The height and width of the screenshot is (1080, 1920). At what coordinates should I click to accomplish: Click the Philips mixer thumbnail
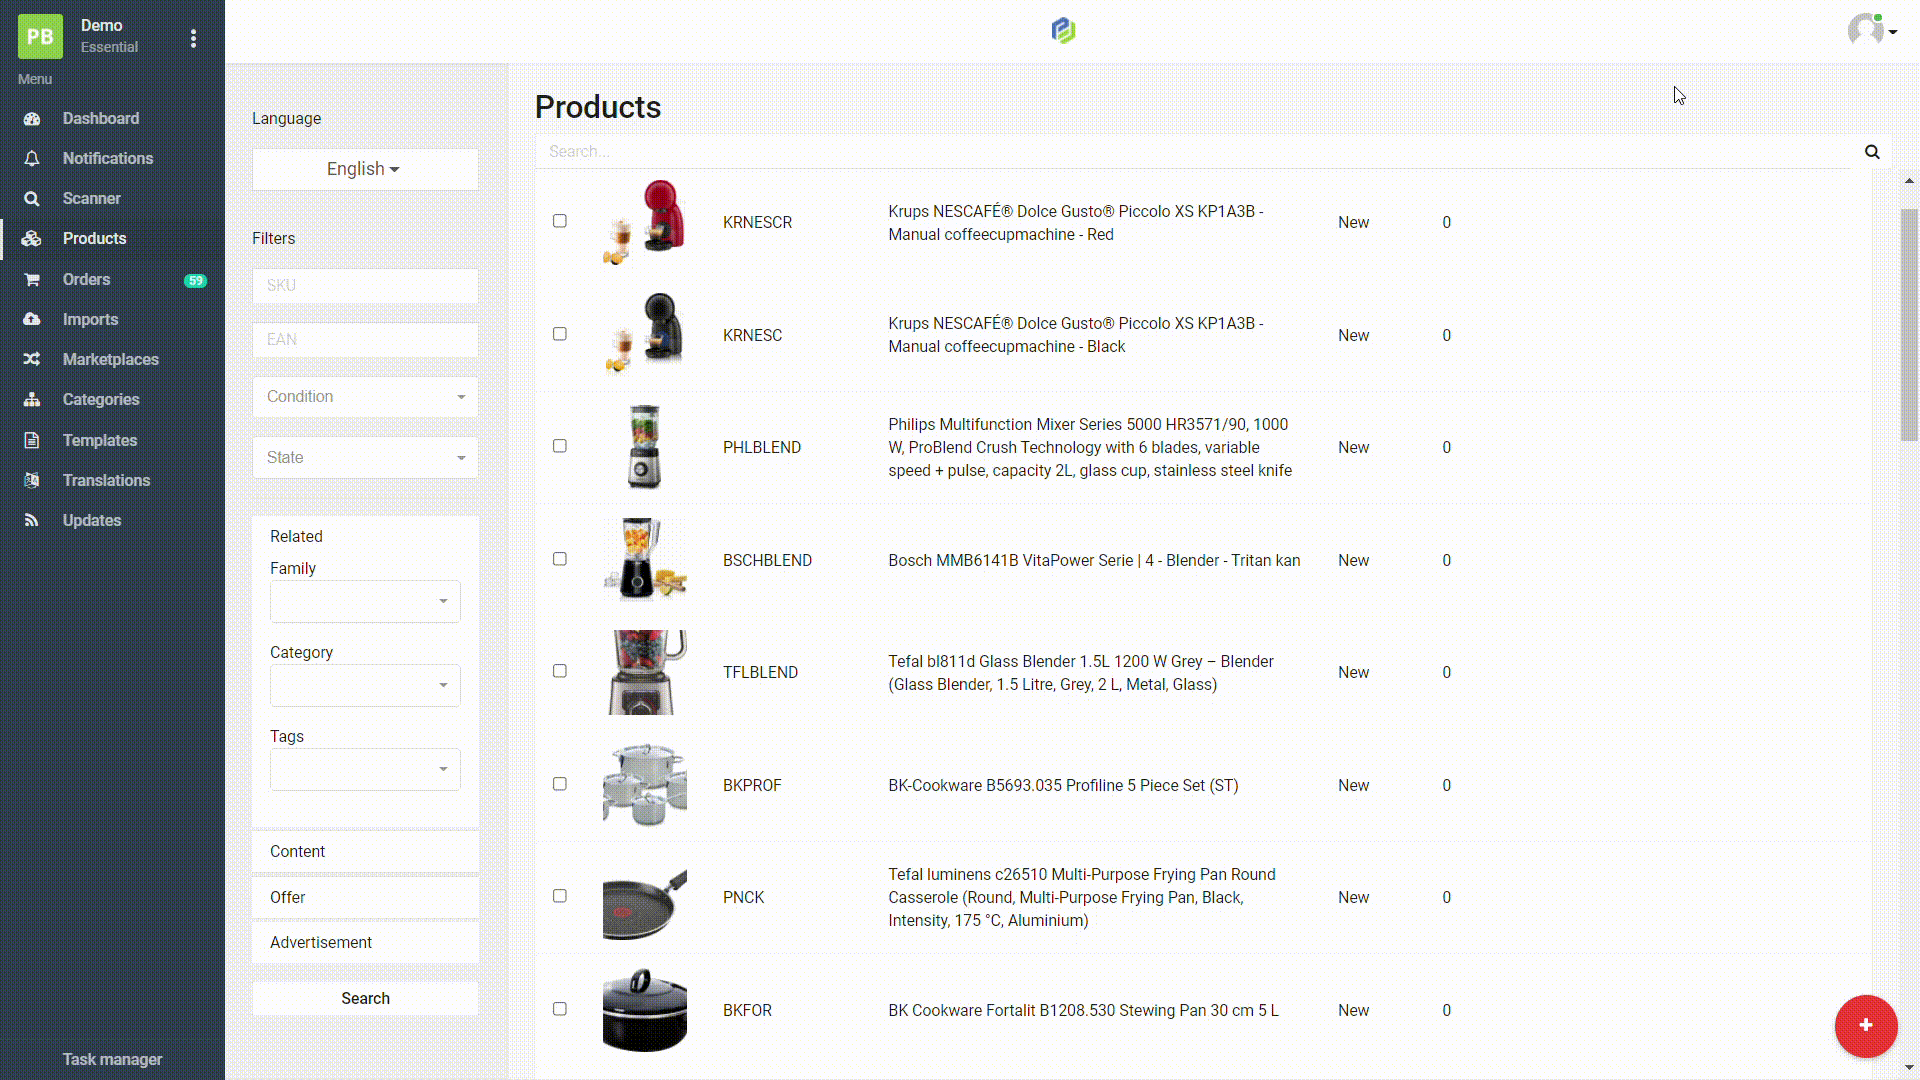pos(645,447)
